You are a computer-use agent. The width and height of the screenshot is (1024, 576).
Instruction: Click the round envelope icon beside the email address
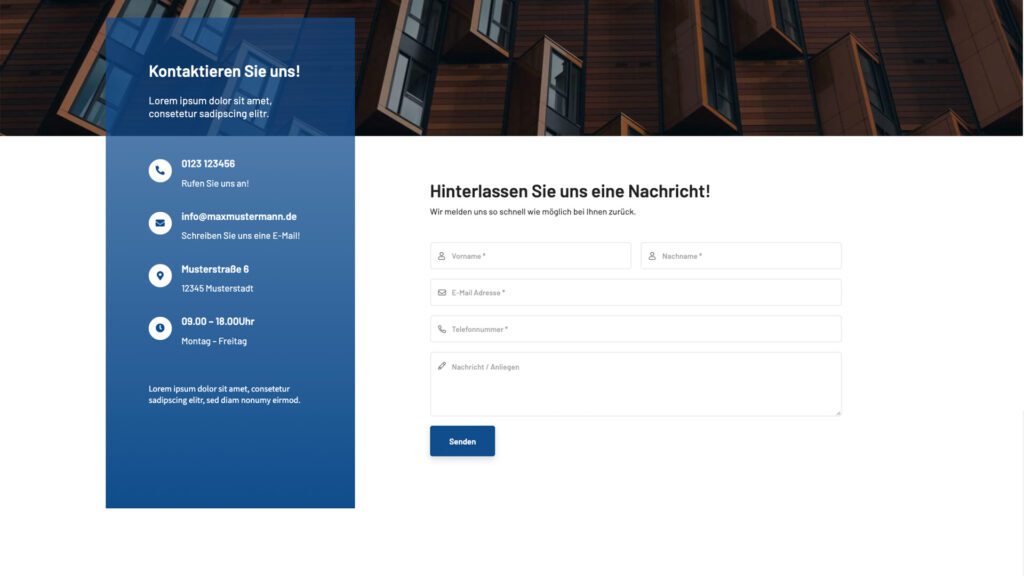[x=160, y=223]
